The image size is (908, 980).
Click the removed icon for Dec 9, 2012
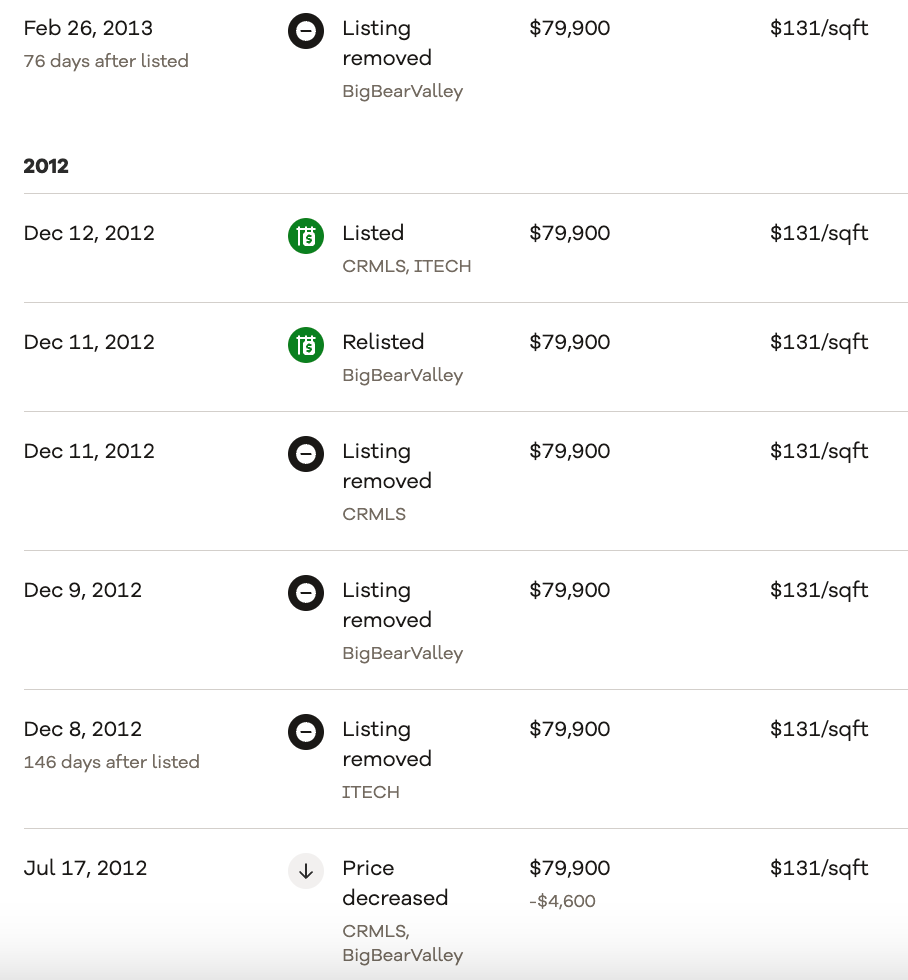(306, 594)
